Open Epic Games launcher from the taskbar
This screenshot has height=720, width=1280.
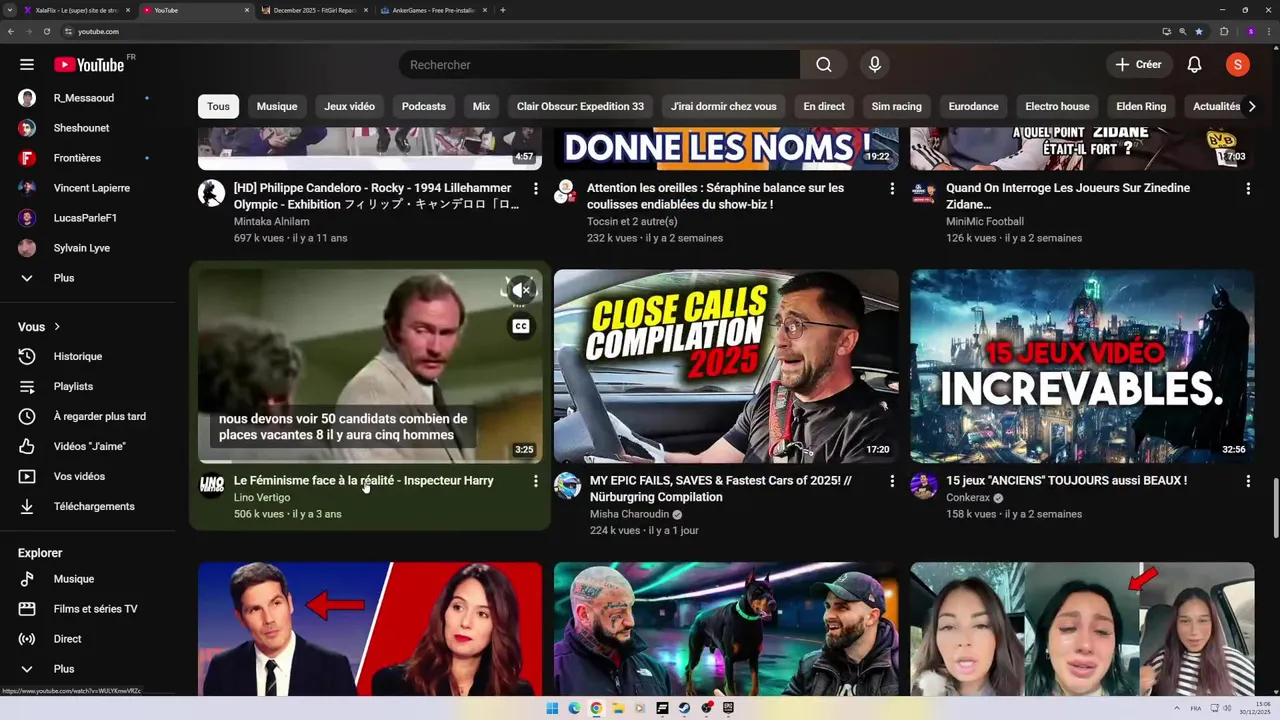pos(728,708)
